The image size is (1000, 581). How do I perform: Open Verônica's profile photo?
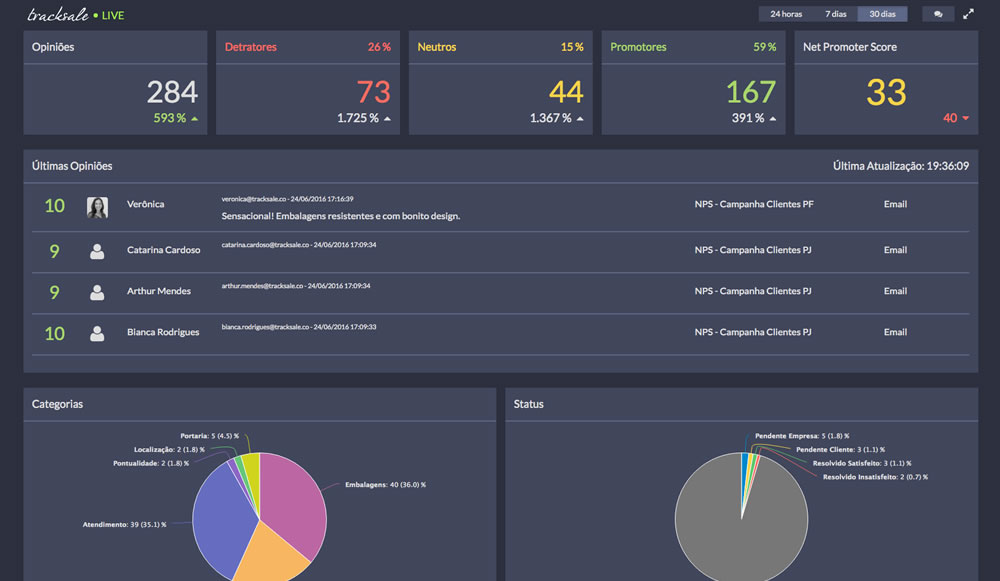97,207
